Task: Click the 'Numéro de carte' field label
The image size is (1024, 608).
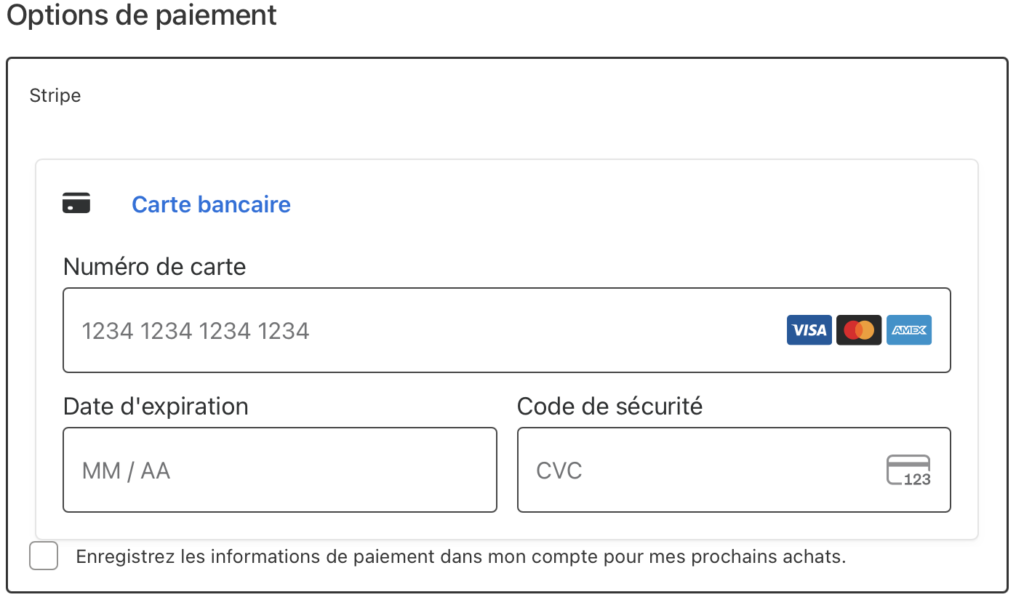Action: tap(154, 267)
